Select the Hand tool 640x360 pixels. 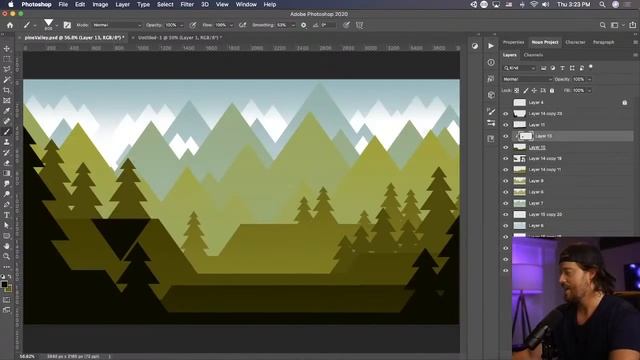(x=7, y=246)
